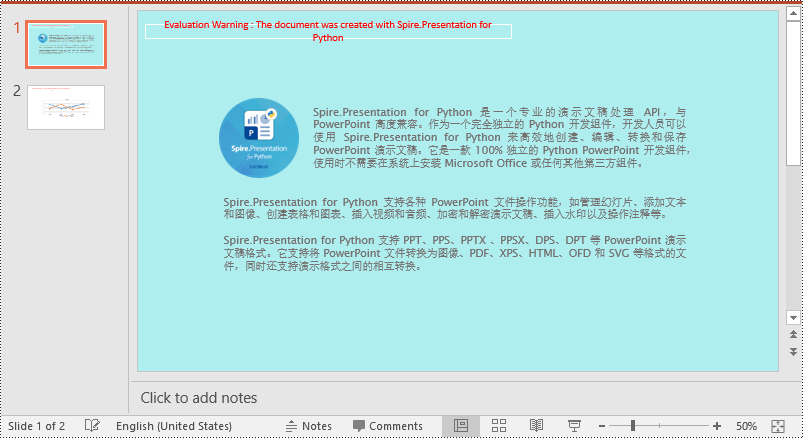Screen dimensions: 803x438
Task: Toggle the Notes pane button
Action: coord(309,426)
